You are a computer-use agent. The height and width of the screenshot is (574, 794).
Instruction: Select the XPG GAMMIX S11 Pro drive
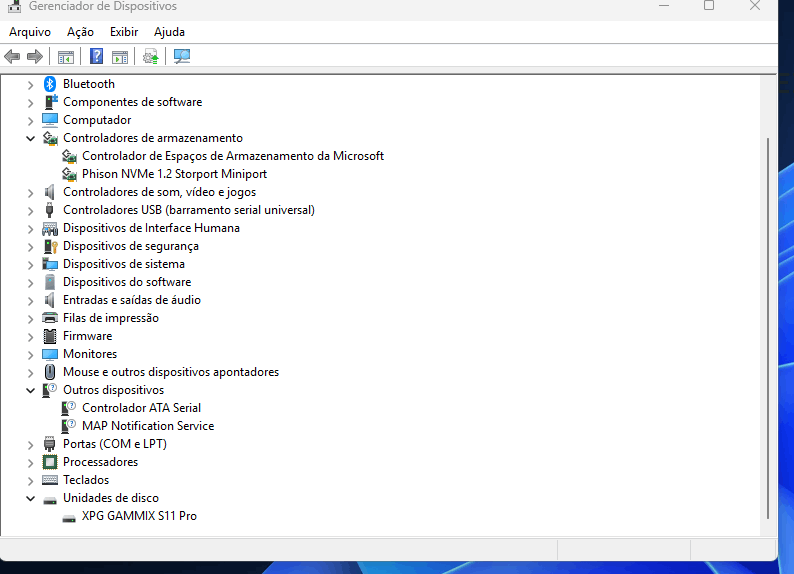coord(139,516)
